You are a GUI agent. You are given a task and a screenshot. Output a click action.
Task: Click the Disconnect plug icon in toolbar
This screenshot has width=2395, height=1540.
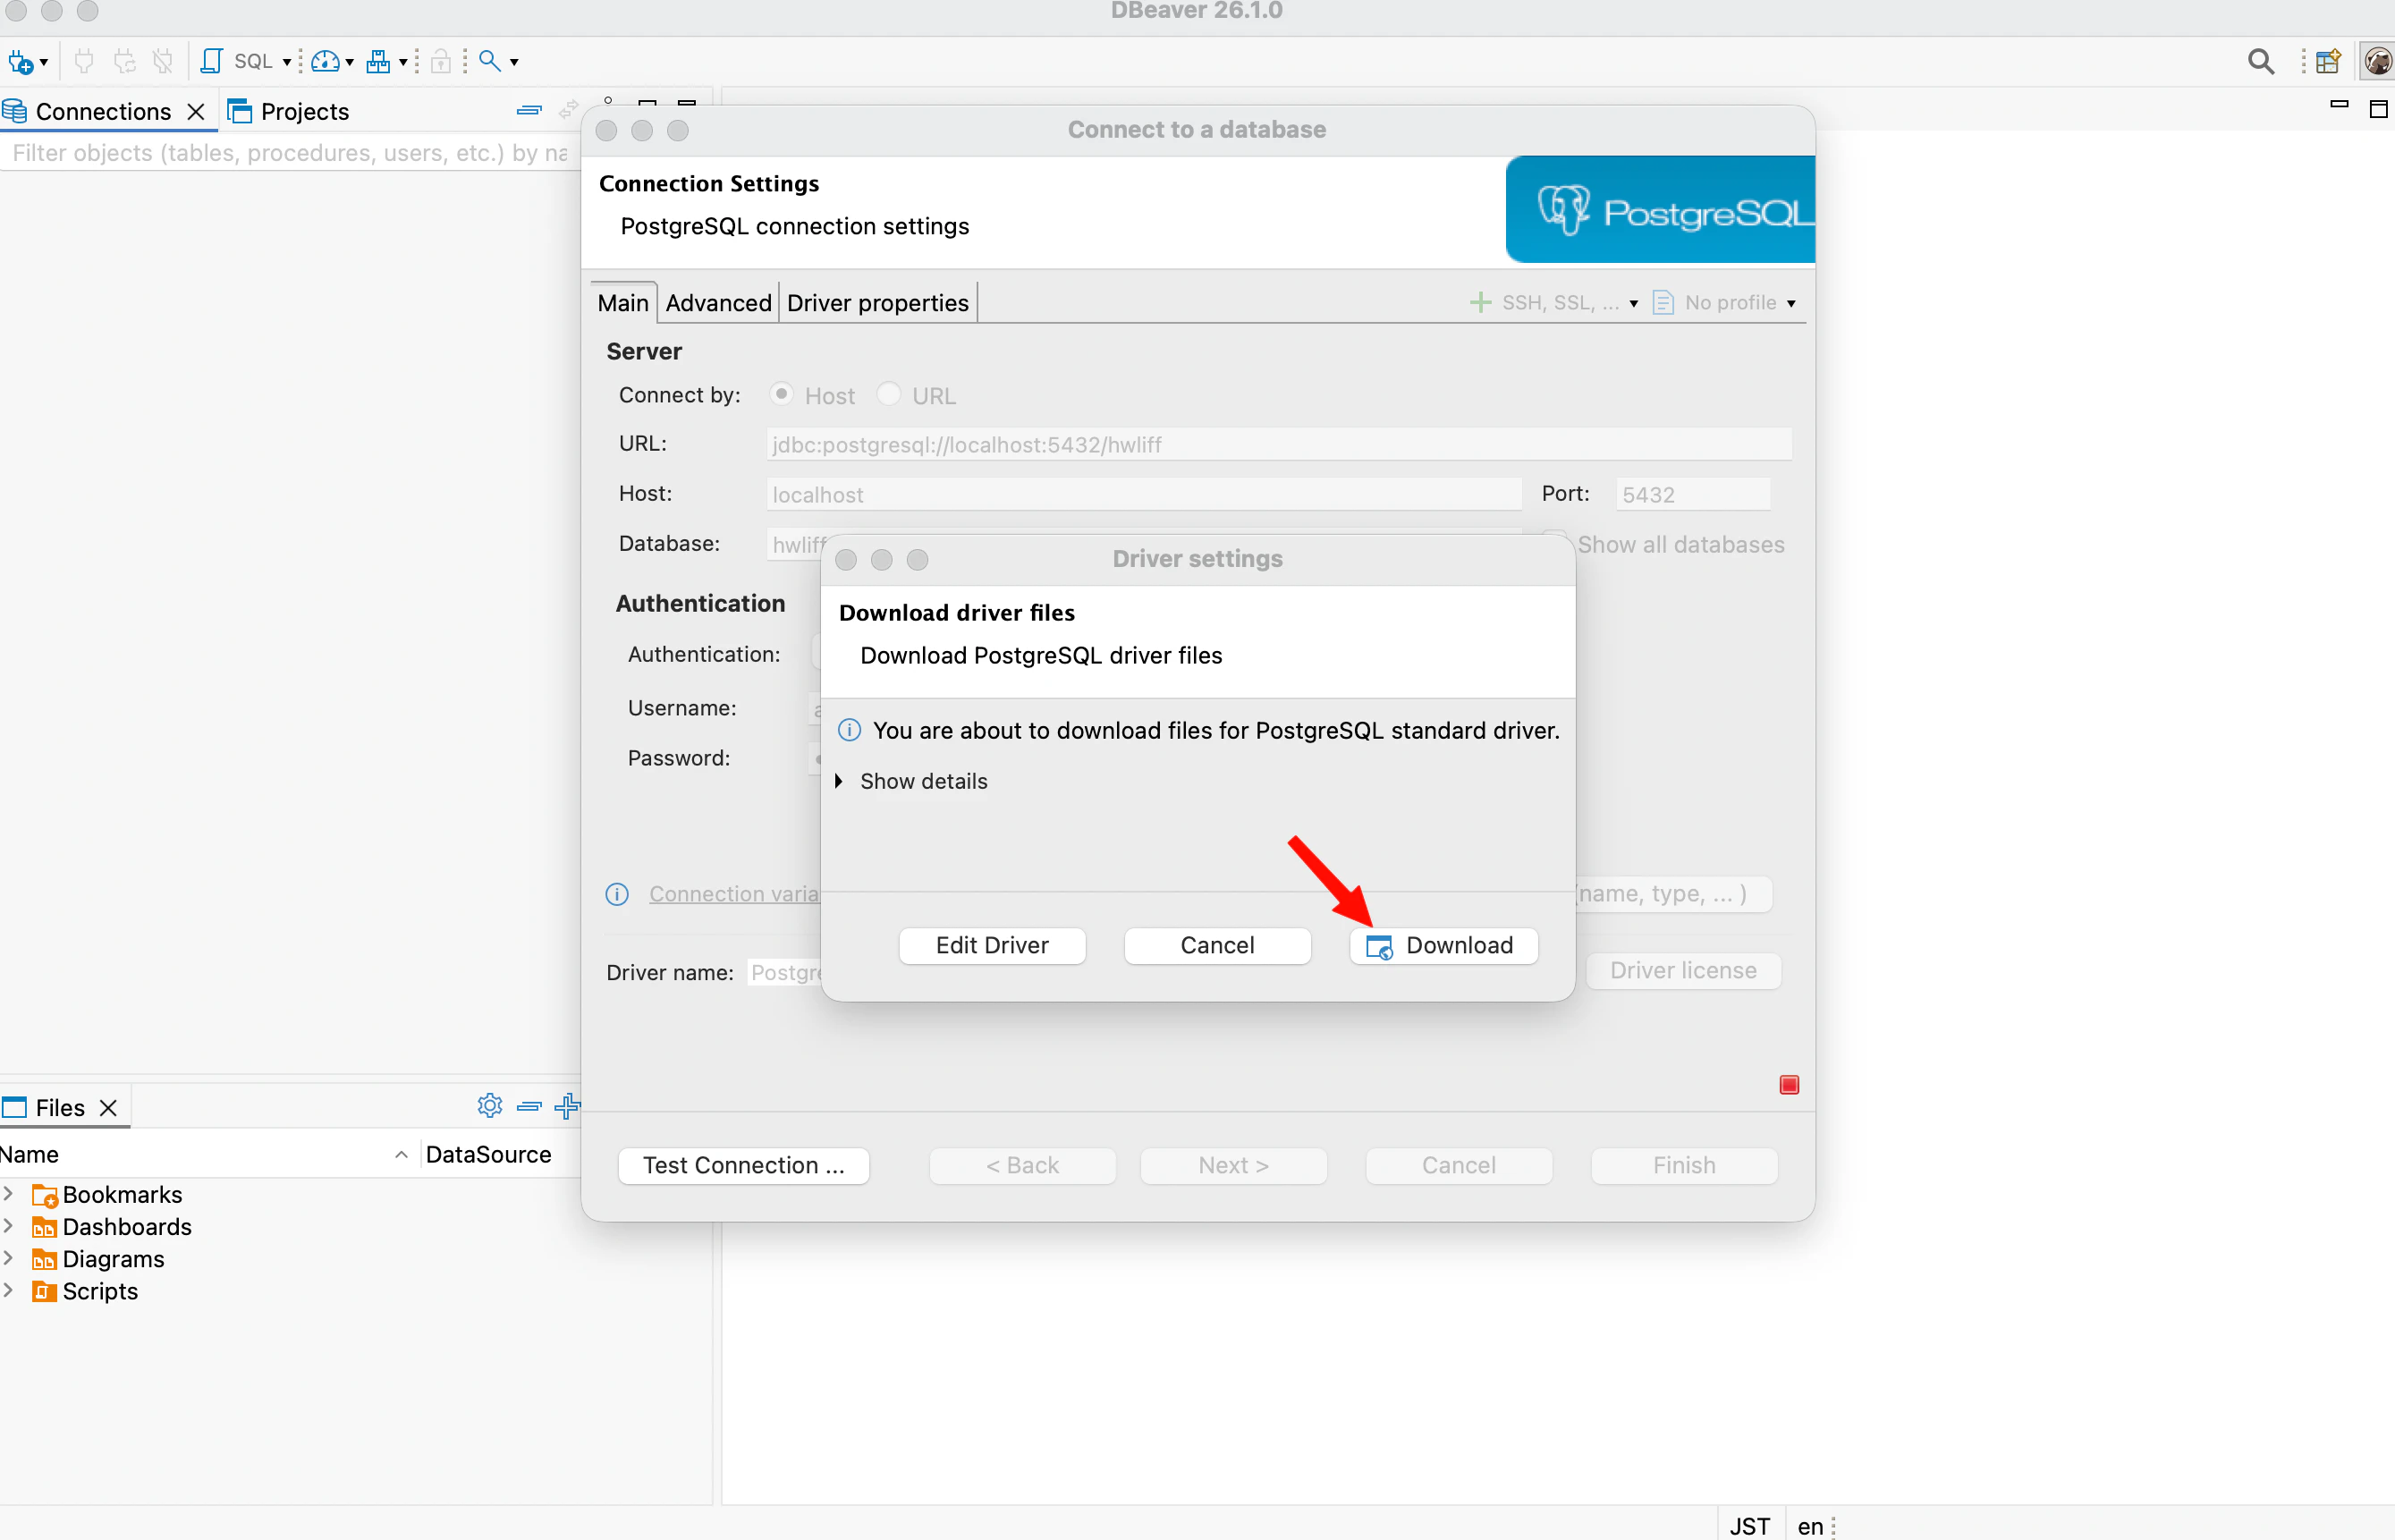pos(163,62)
